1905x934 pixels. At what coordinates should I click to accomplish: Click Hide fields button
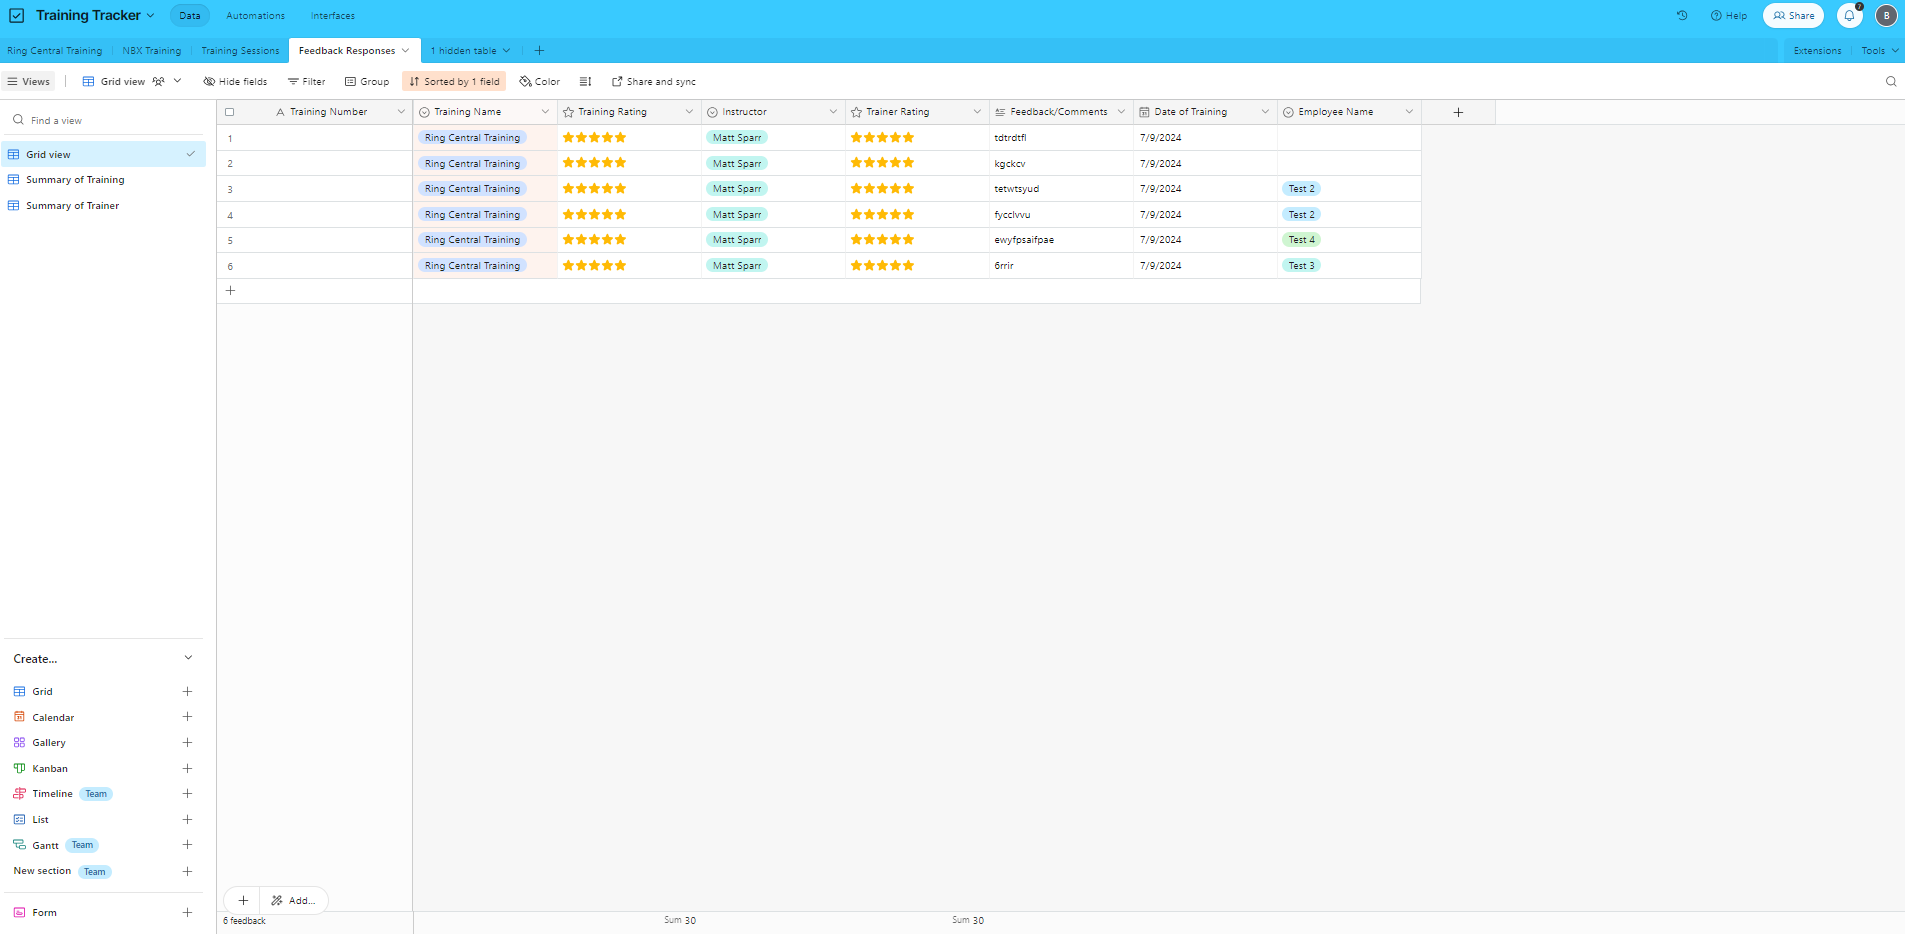235,82
